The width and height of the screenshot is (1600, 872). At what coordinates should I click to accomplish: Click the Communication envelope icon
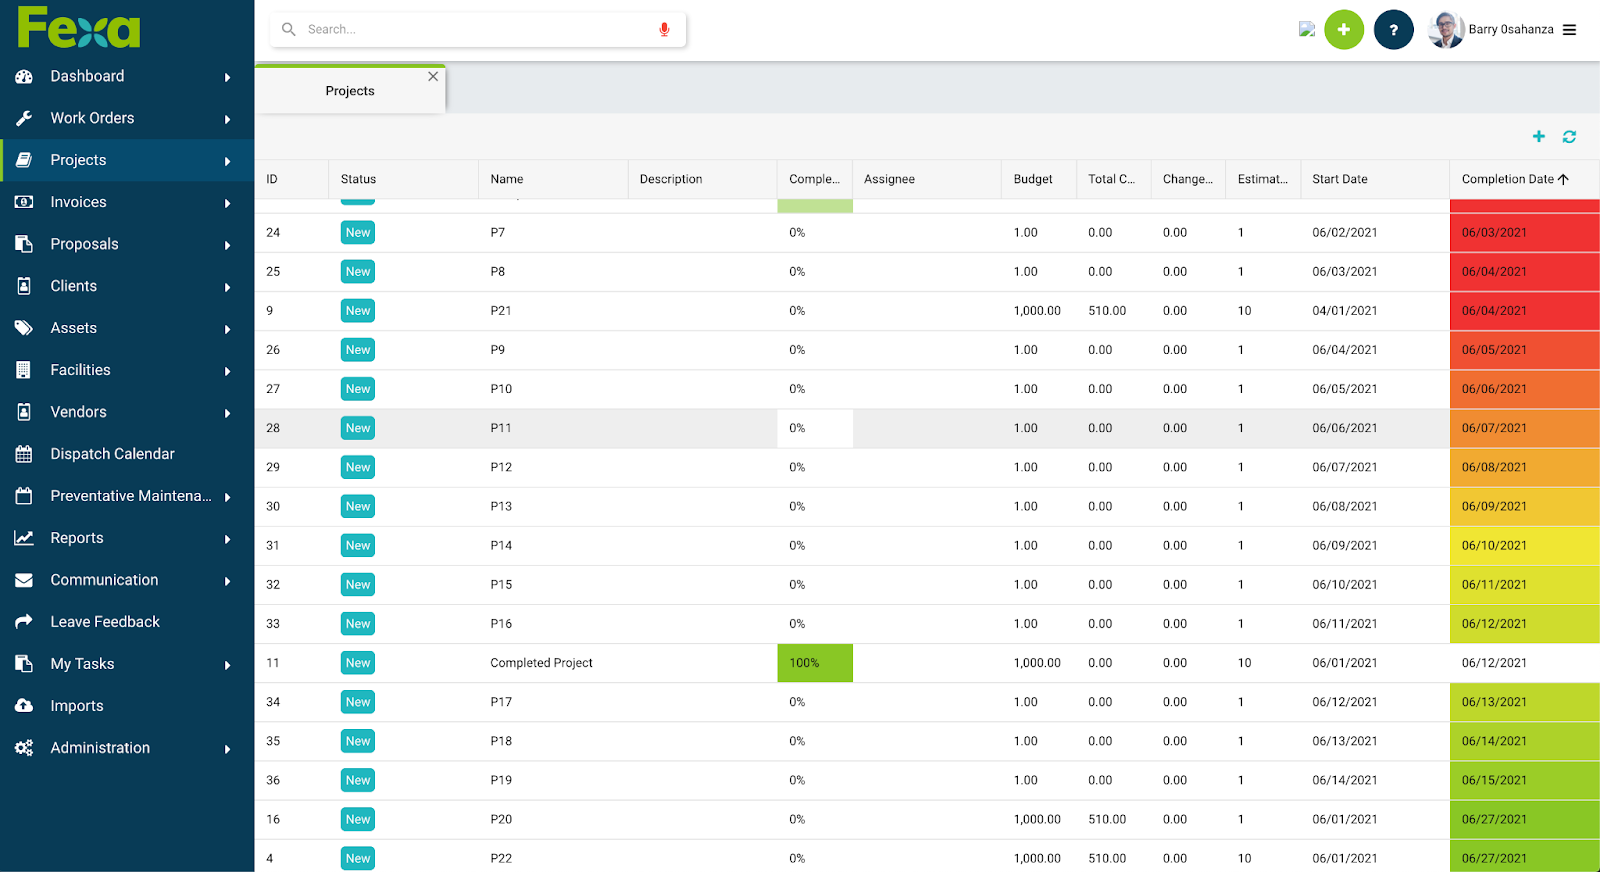(24, 580)
